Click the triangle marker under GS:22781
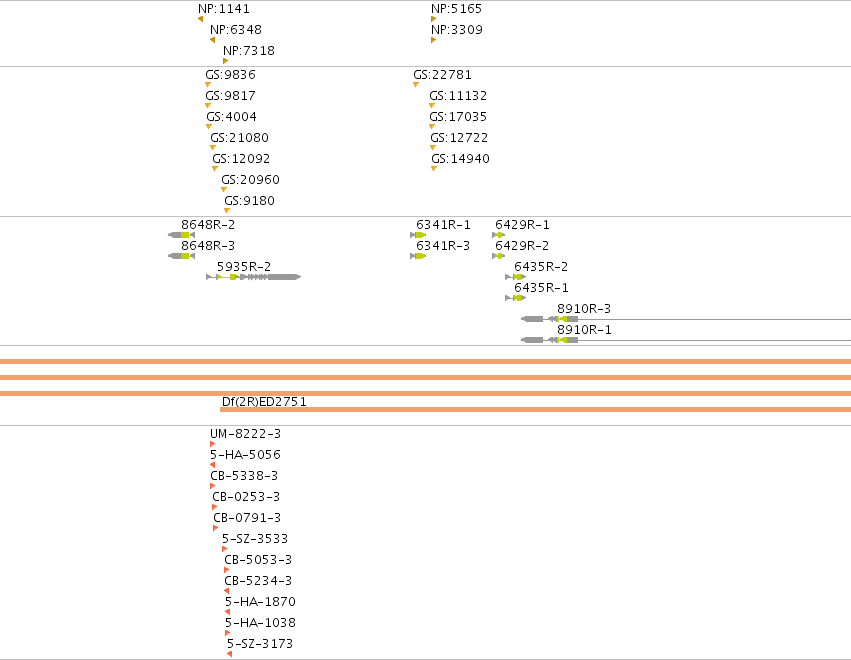 pos(416,85)
